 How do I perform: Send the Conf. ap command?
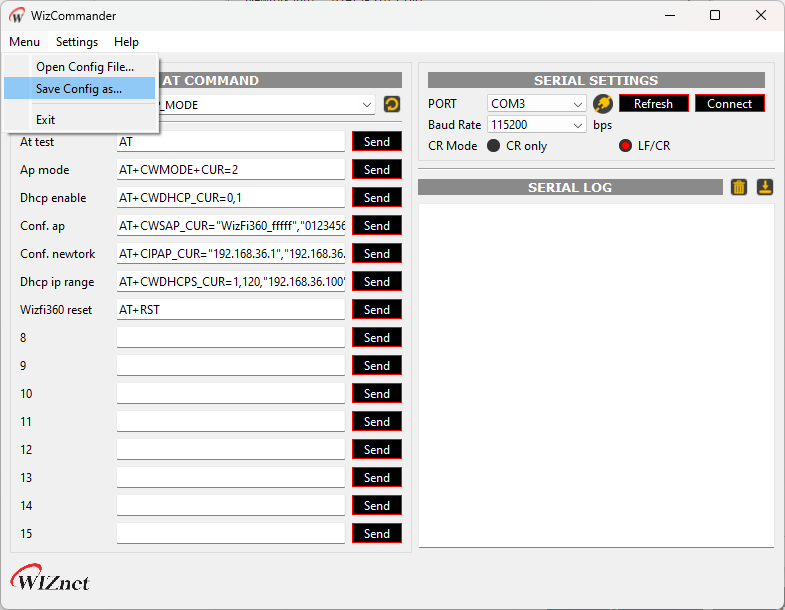(x=376, y=226)
